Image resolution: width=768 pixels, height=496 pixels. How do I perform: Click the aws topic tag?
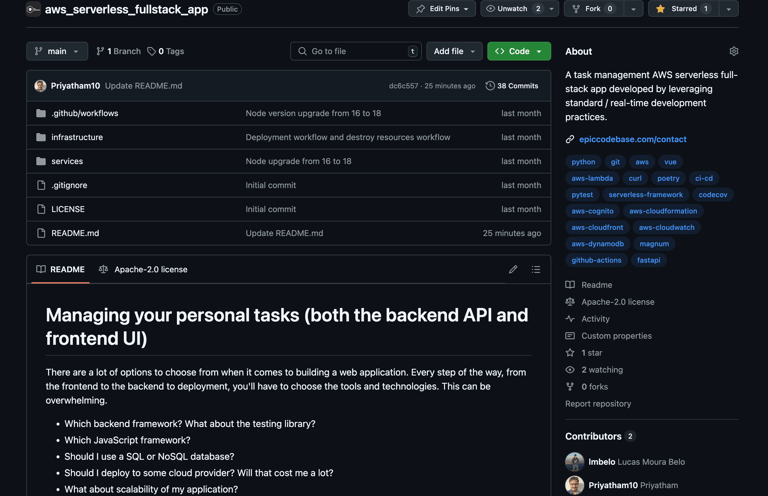(x=642, y=162)
